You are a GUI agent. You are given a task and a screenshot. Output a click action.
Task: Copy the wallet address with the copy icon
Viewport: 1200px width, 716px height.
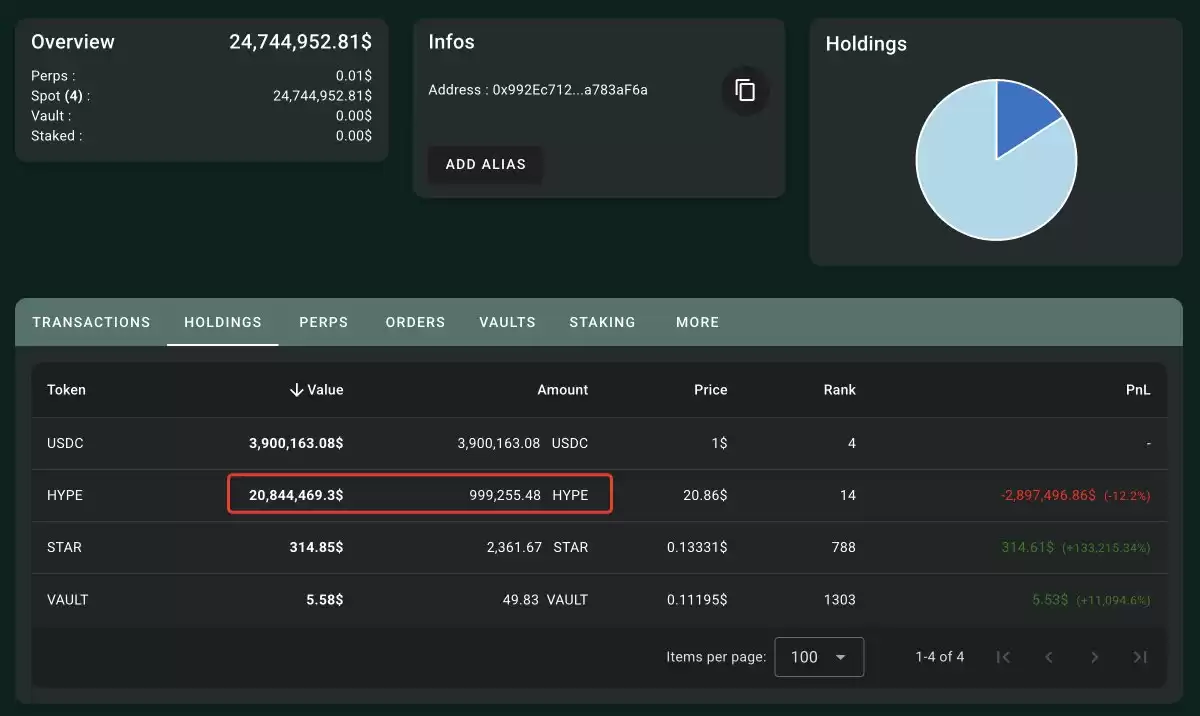(x=745, y=90)
